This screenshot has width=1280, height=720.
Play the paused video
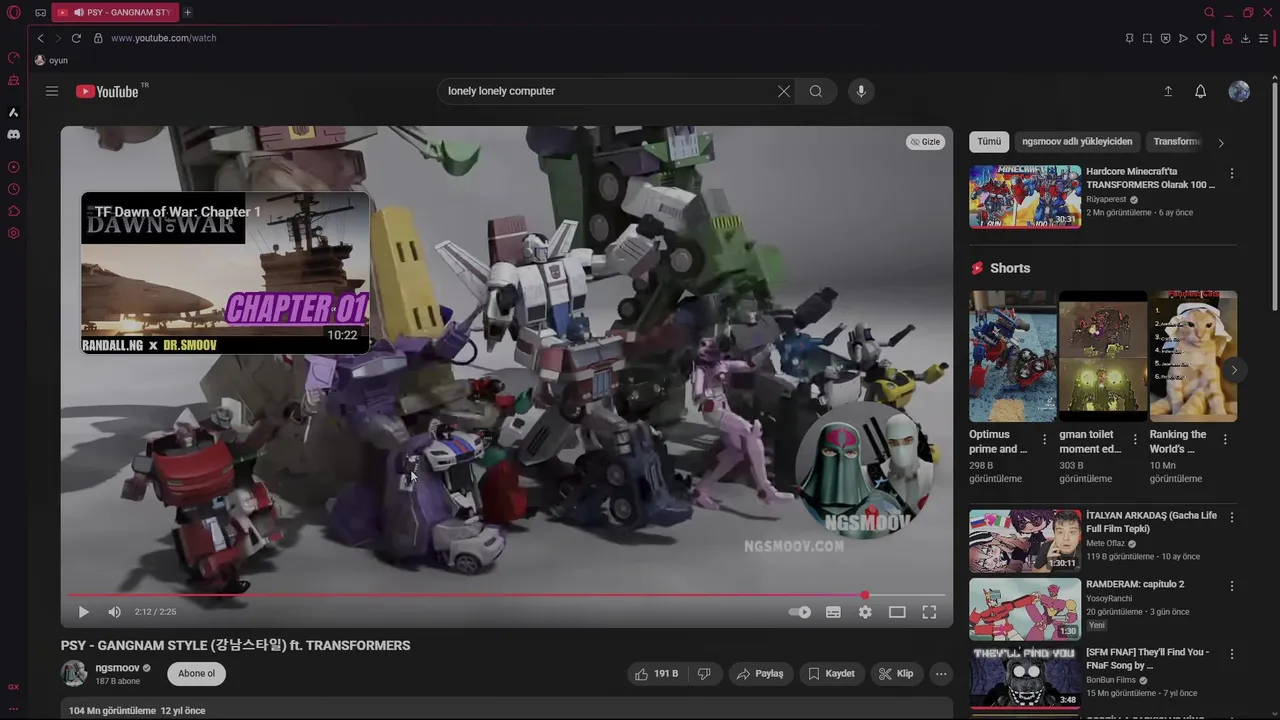click(x=84, y=612)
